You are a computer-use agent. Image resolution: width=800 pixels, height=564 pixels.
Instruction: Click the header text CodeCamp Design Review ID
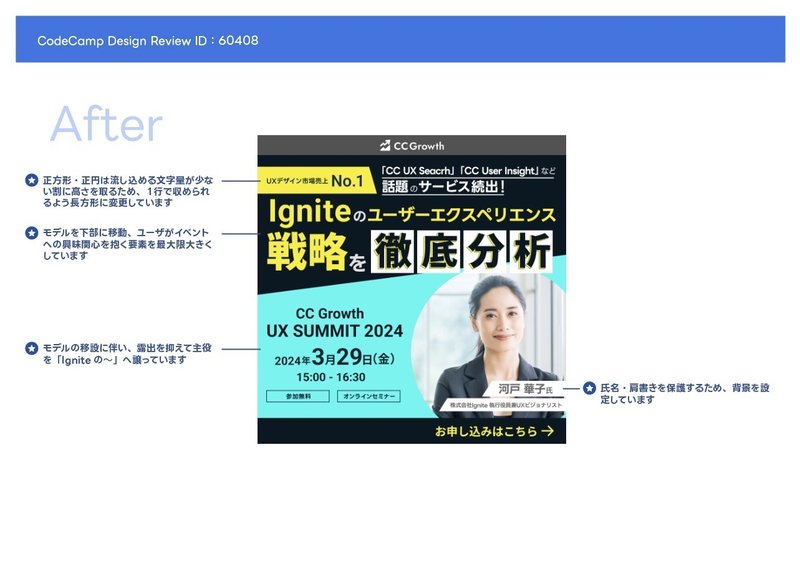click(148, 40)
